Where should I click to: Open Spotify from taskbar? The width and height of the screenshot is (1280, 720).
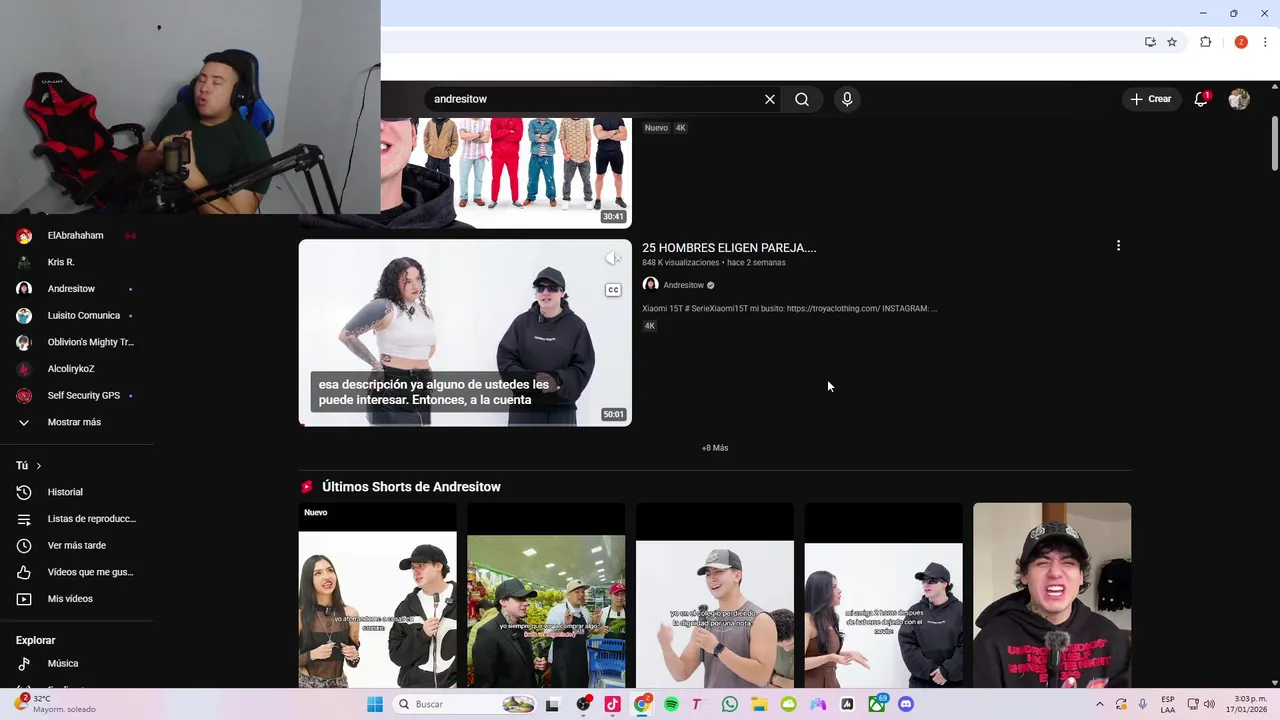(671, 704)
